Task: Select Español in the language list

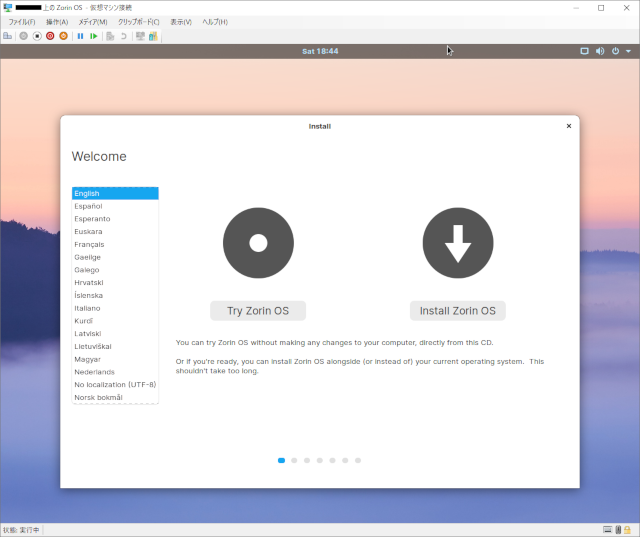Action: click(x=115, y=206)
